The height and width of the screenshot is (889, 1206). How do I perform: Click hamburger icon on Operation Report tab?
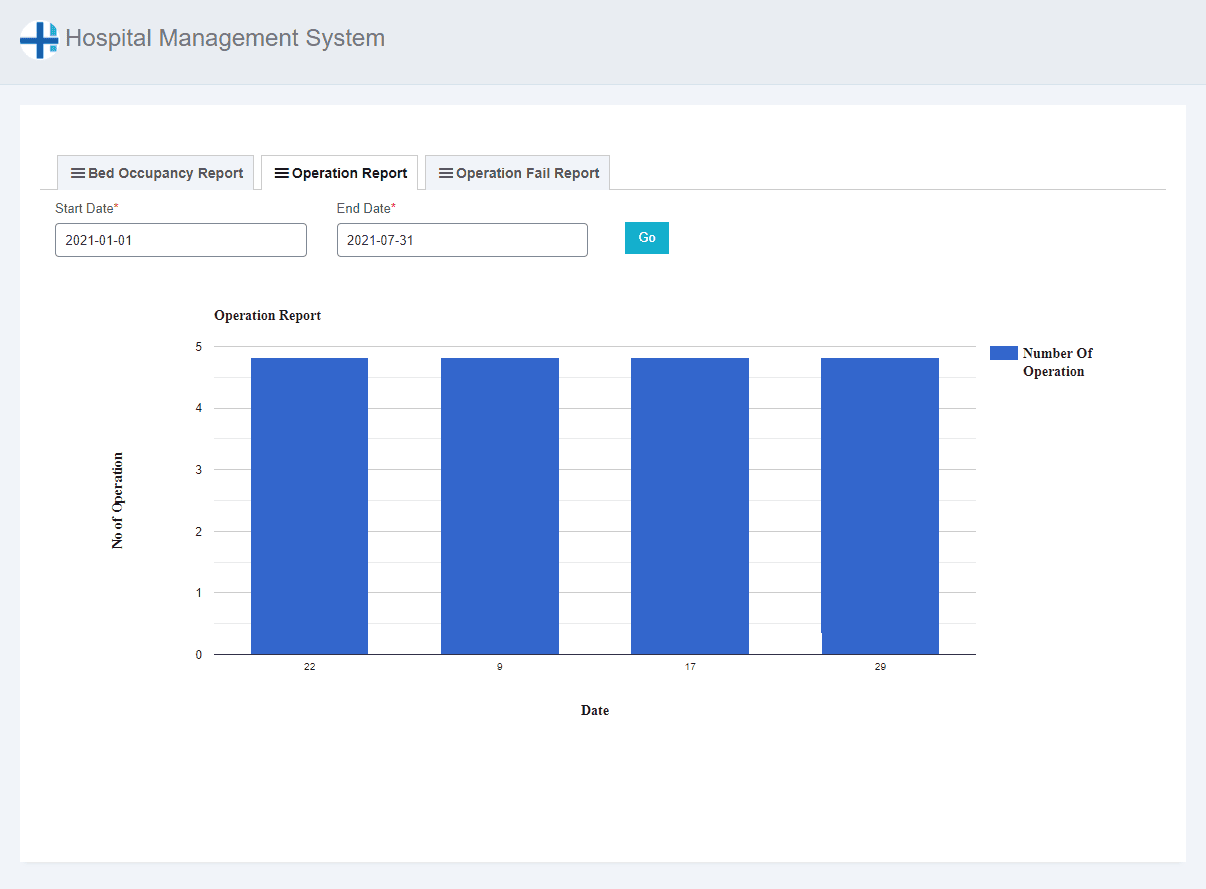[282, 173]
